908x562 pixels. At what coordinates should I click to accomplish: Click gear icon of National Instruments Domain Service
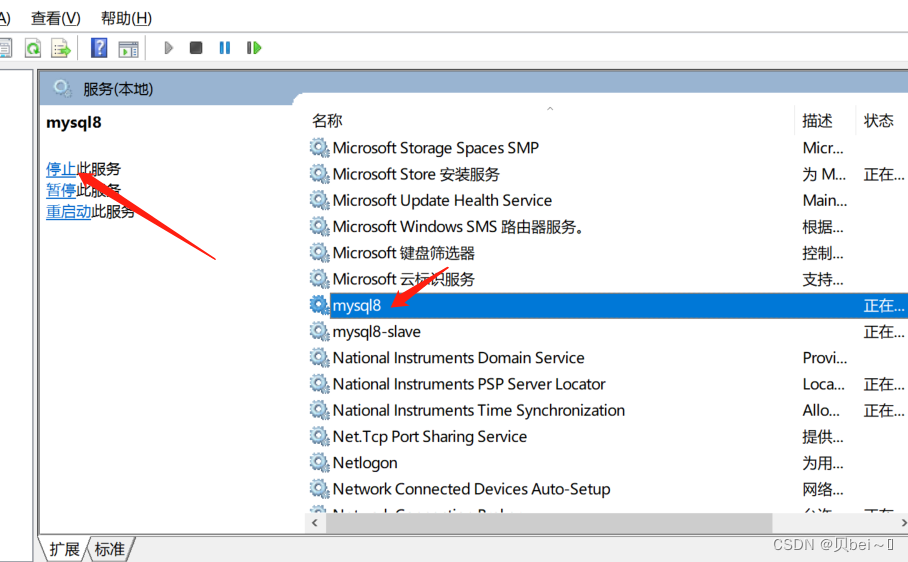(319, 358)
